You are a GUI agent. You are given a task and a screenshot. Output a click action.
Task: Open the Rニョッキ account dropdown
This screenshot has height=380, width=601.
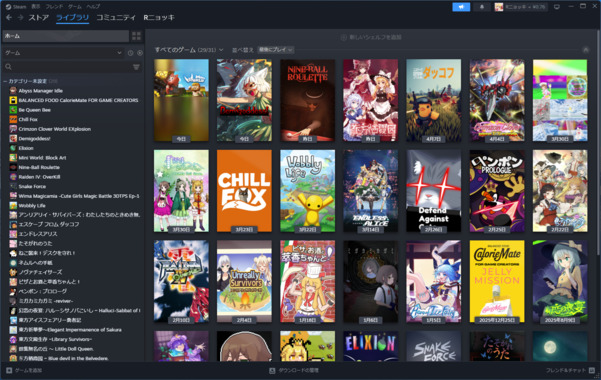point(521,7)
